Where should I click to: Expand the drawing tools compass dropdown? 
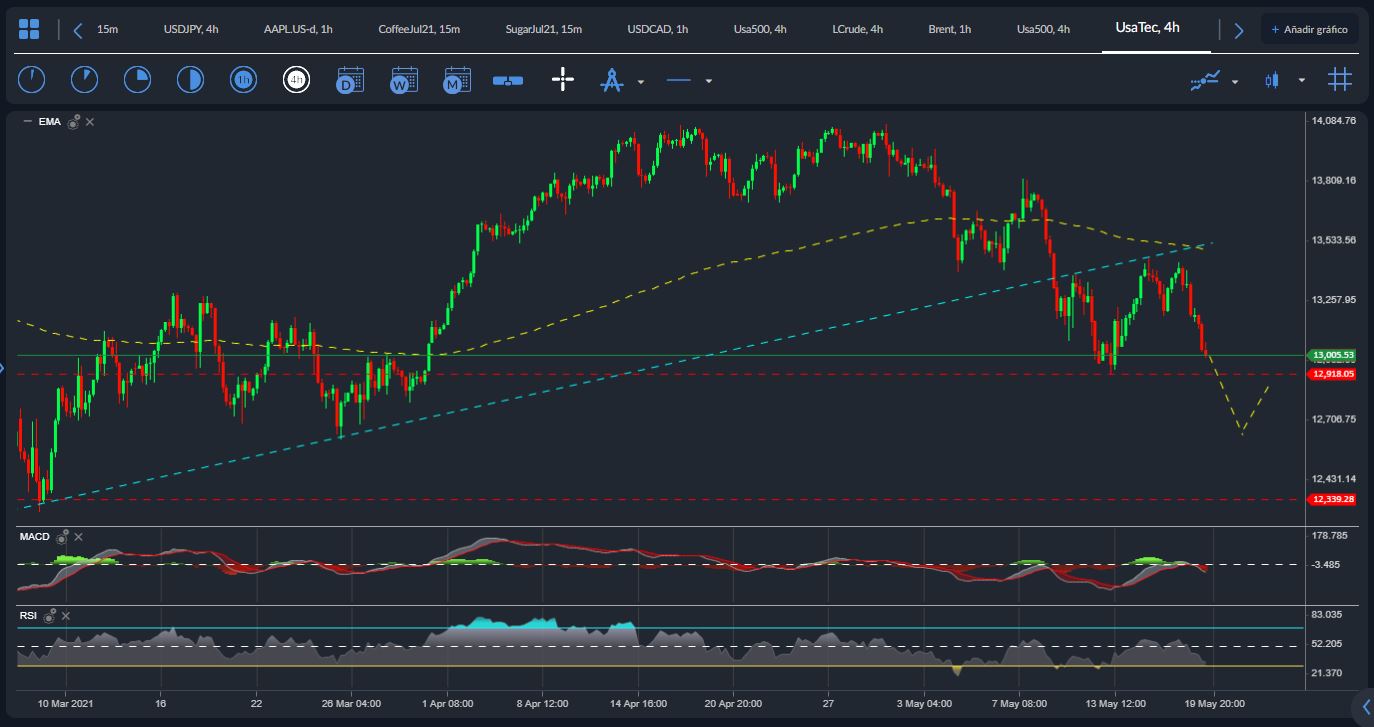641,81
